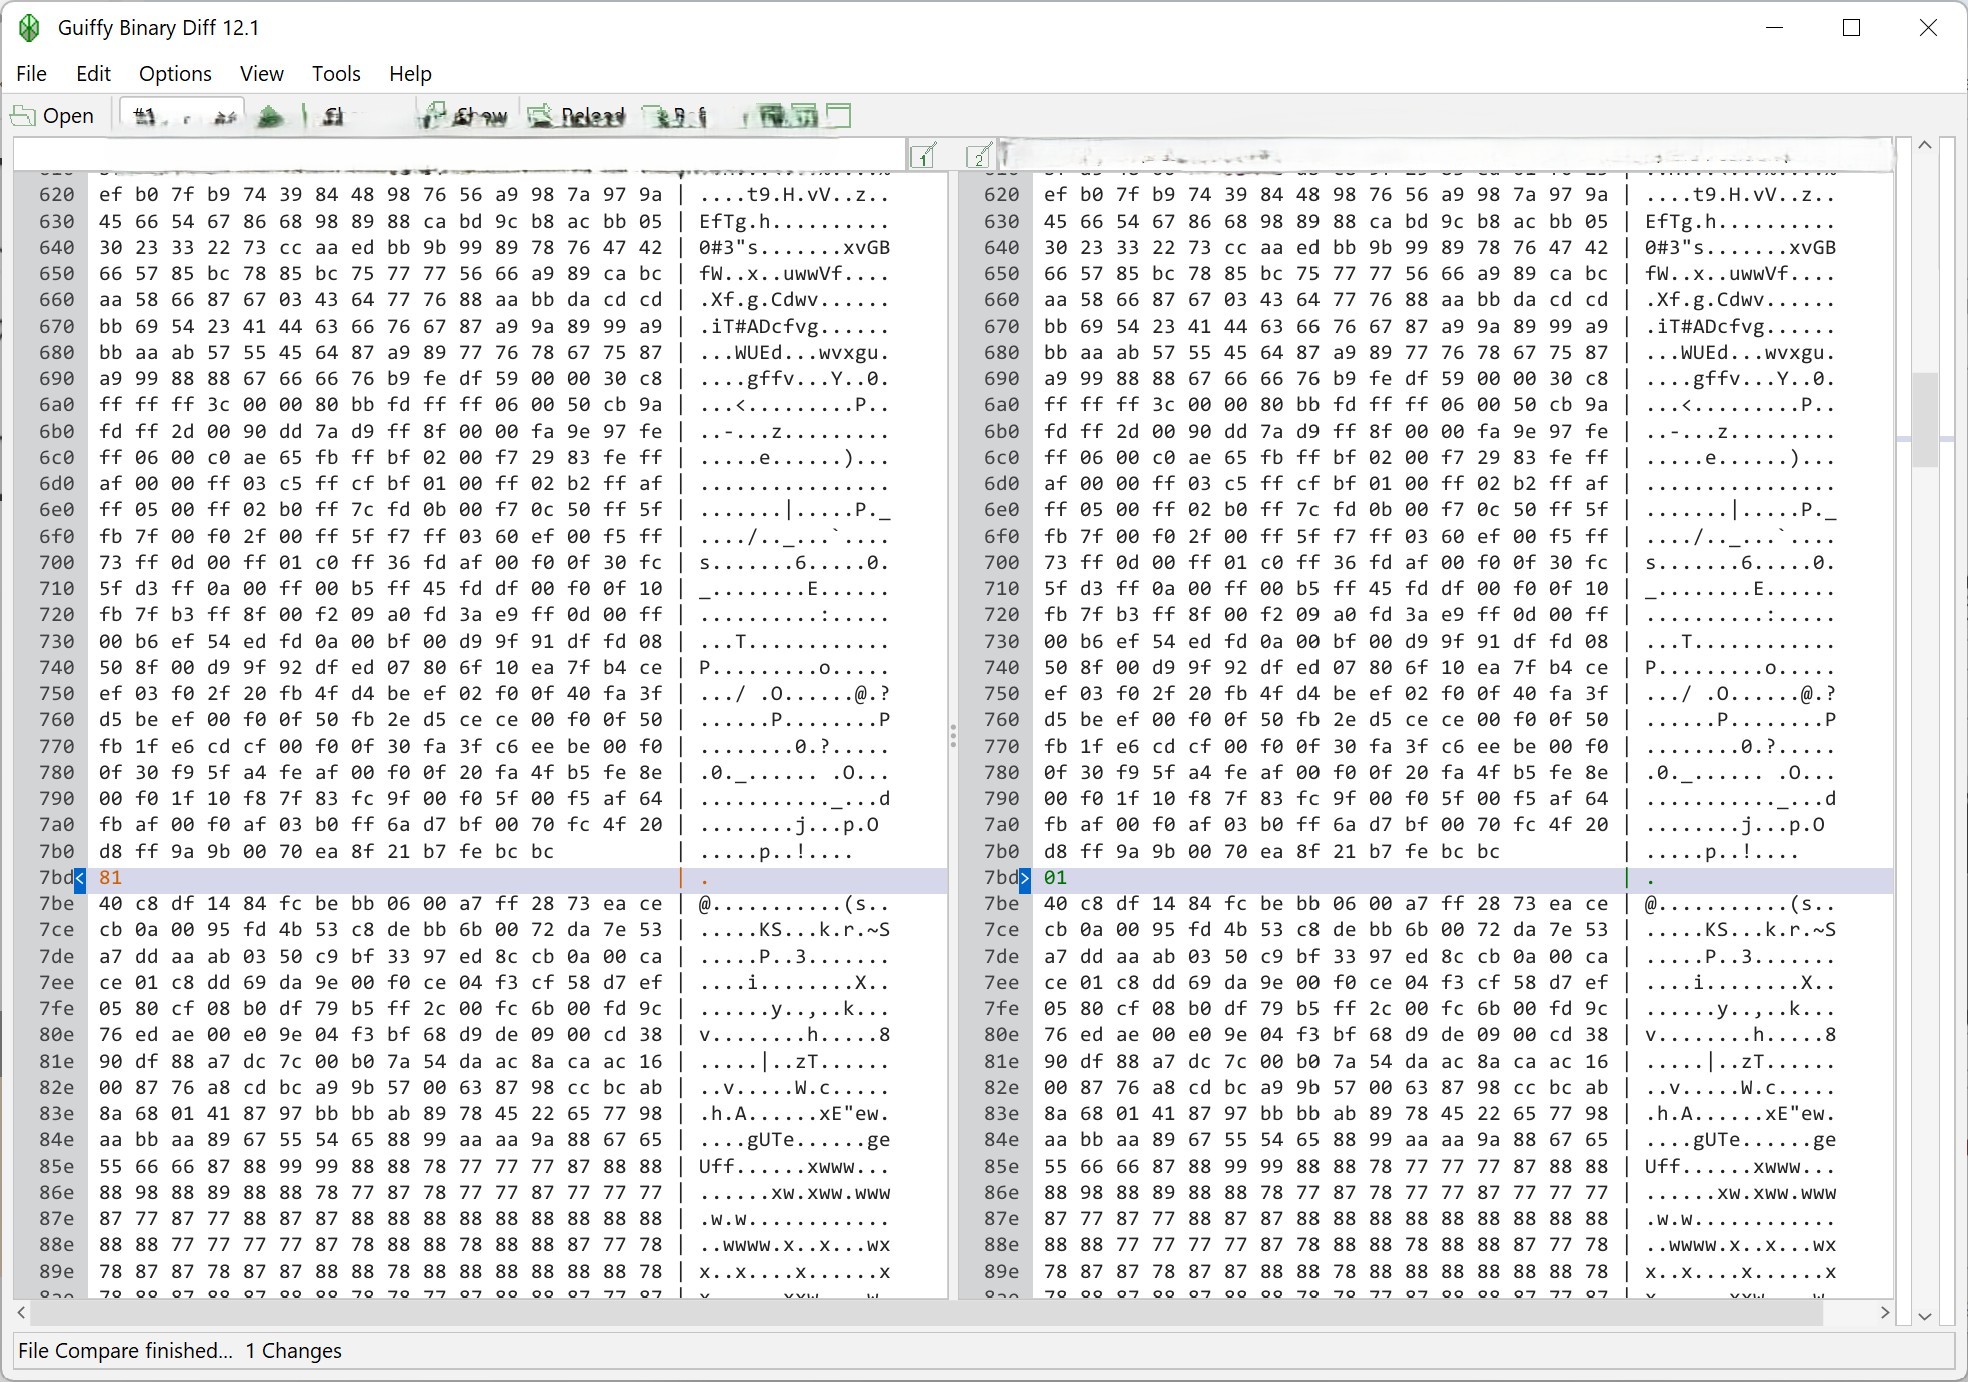1968x1382 pixels.
Task: Open the File menu
Action: (x=31, y=73)
